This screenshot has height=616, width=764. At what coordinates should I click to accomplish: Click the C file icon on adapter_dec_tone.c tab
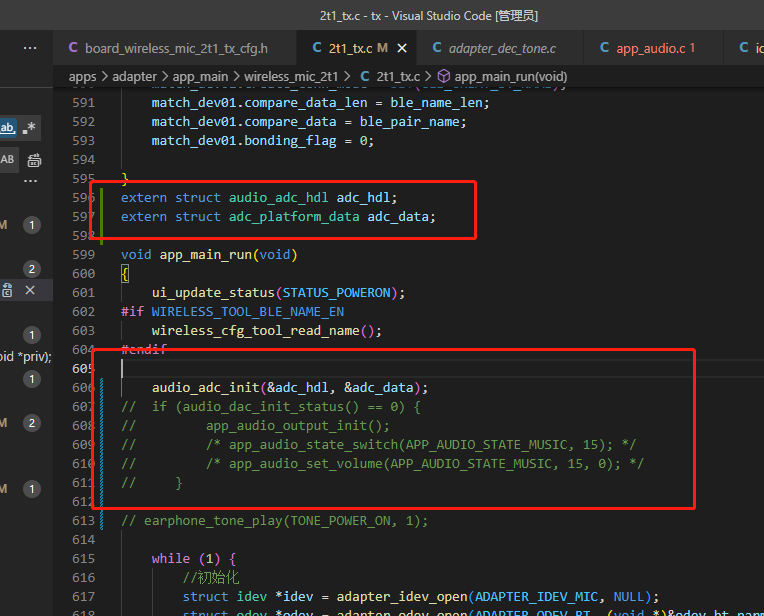(x=437, y=48)
